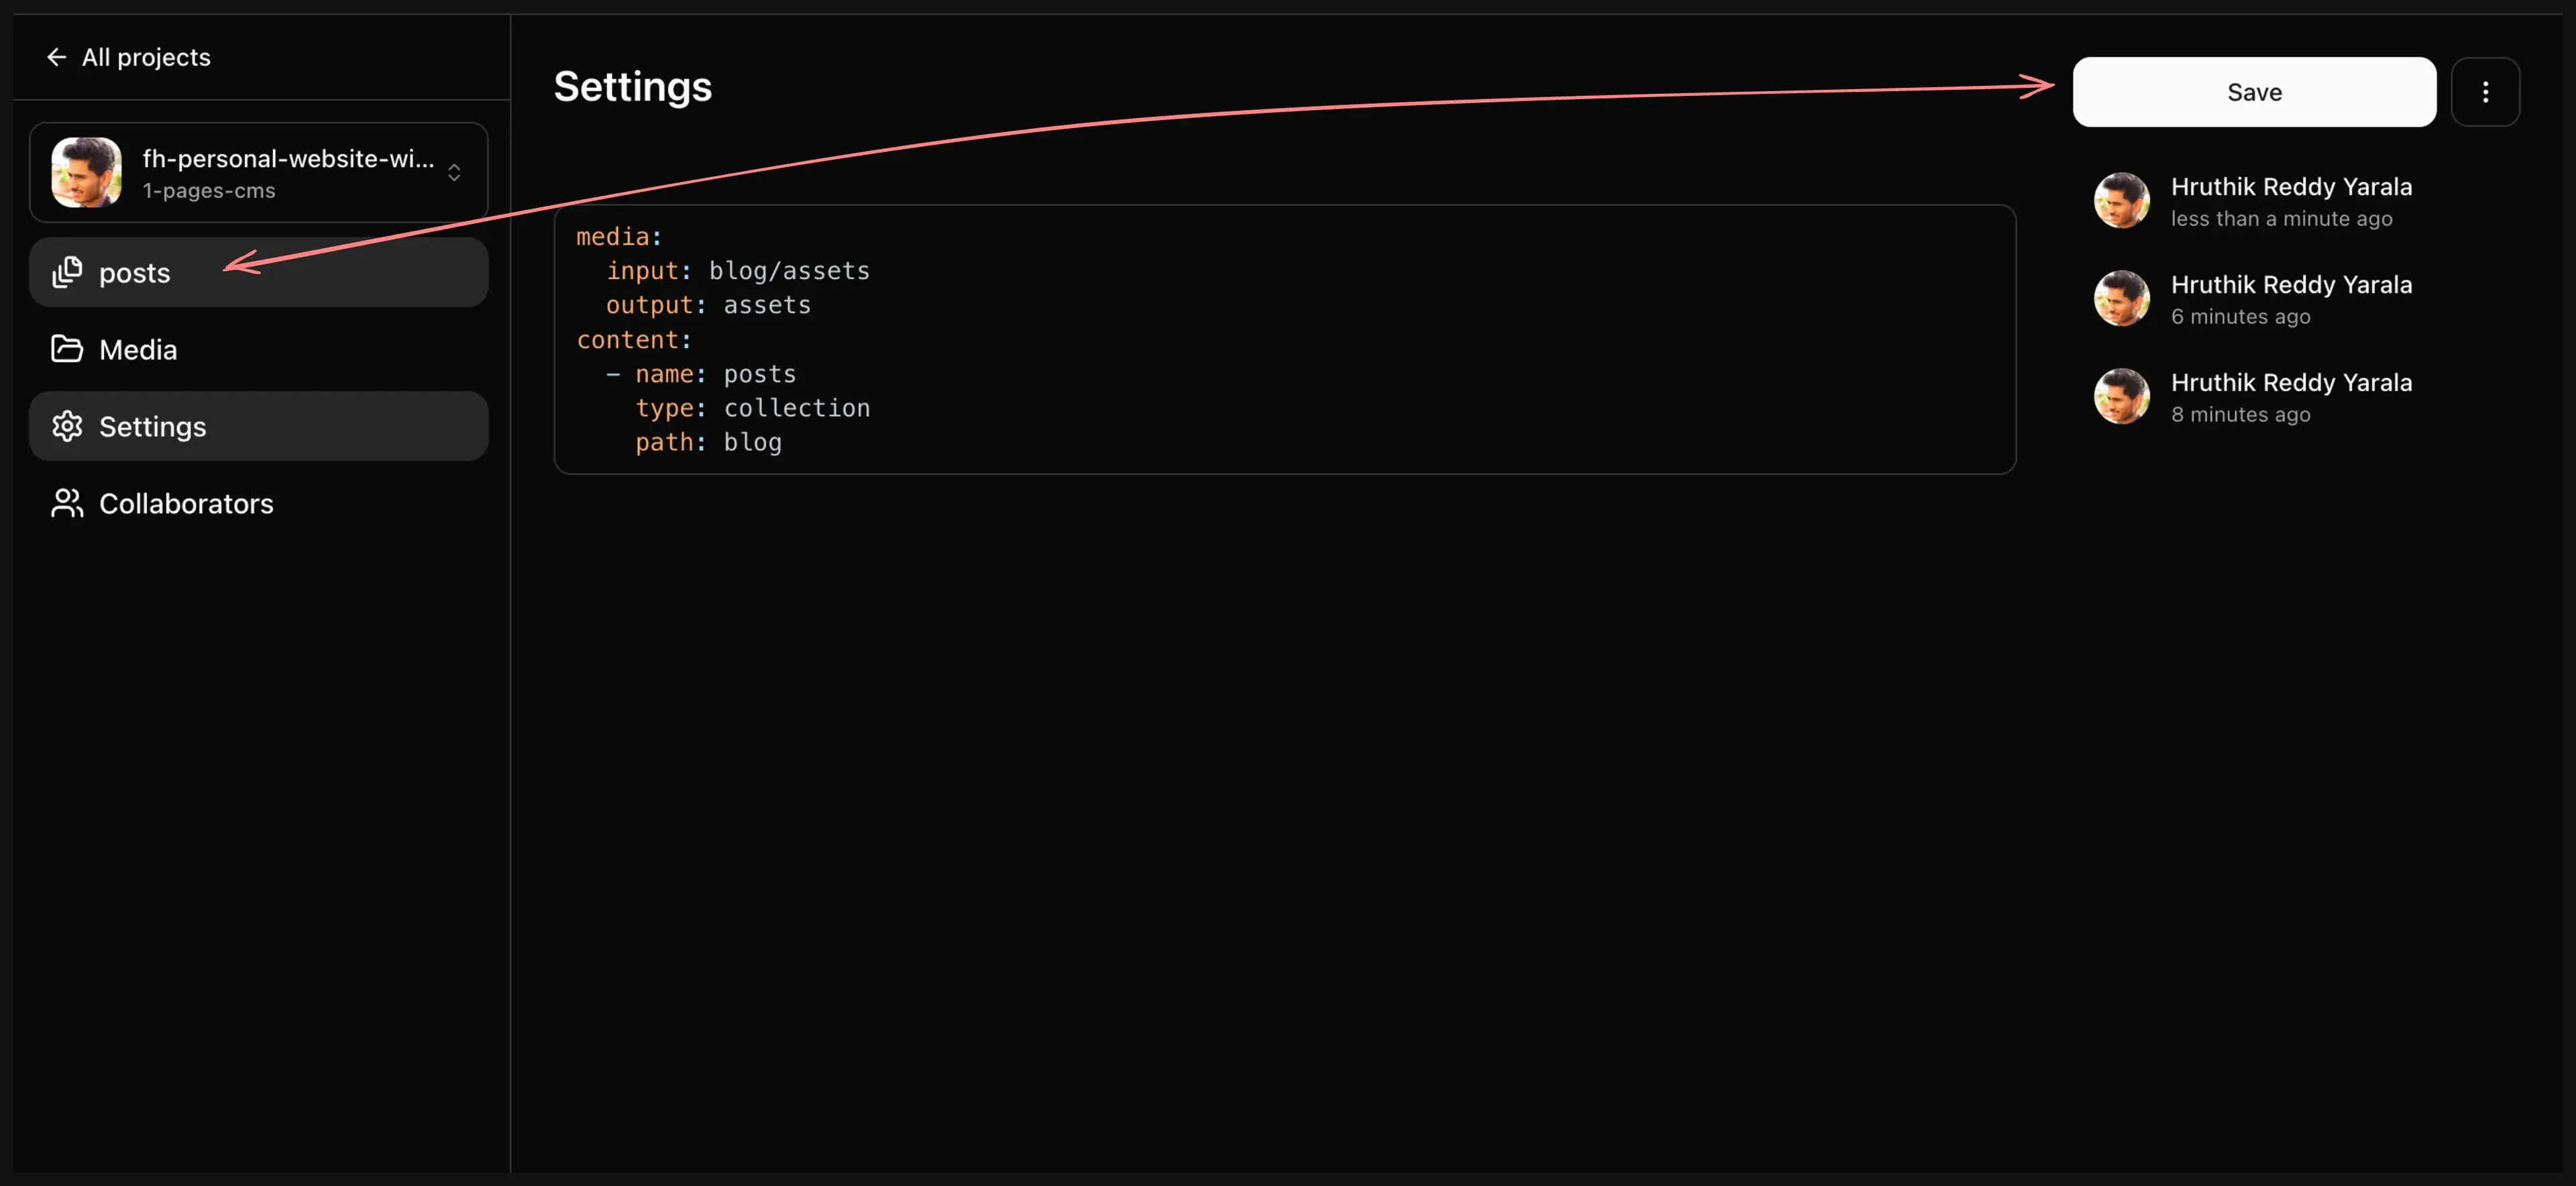The image size is (2576, 1186).
Task: Click the project avatar thumbnail in sidebar
Action: (x=87, y=172)
